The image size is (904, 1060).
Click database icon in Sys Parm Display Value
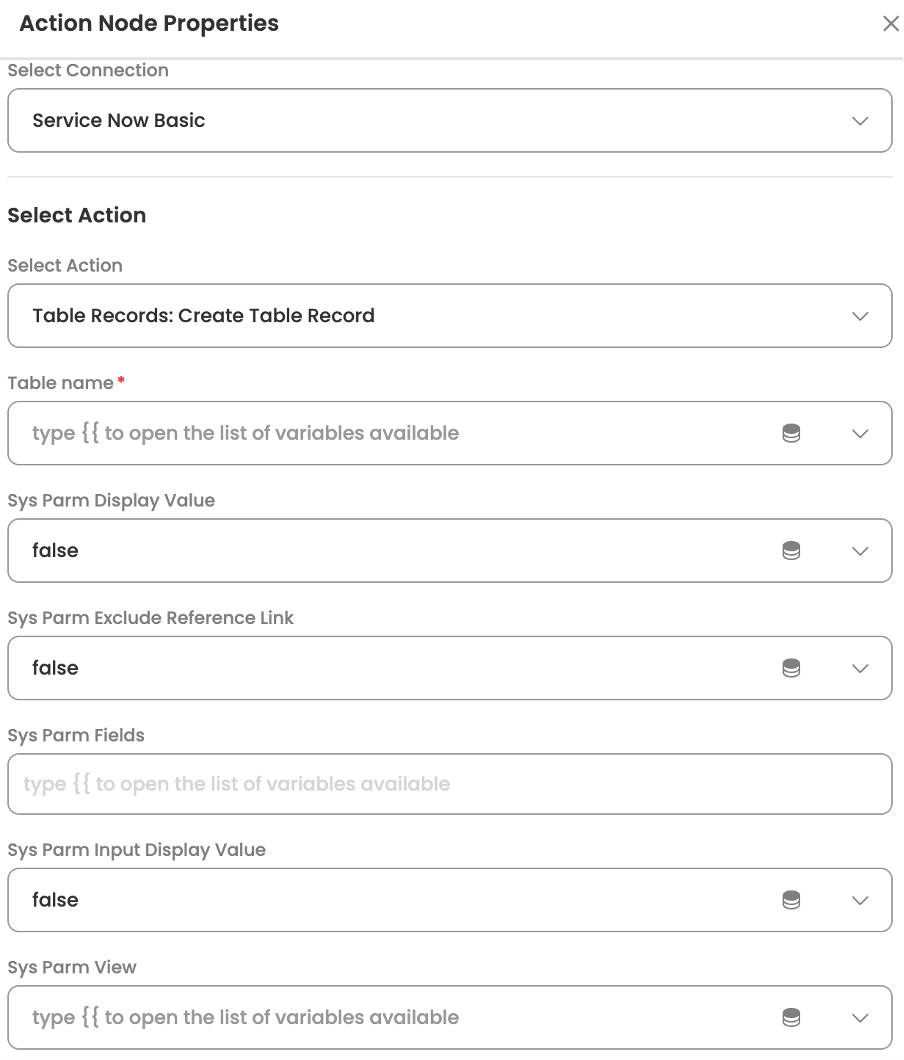(791, 551)
